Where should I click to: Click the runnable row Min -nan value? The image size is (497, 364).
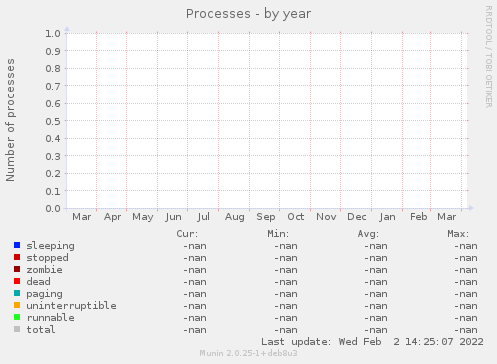coord(286,318)
